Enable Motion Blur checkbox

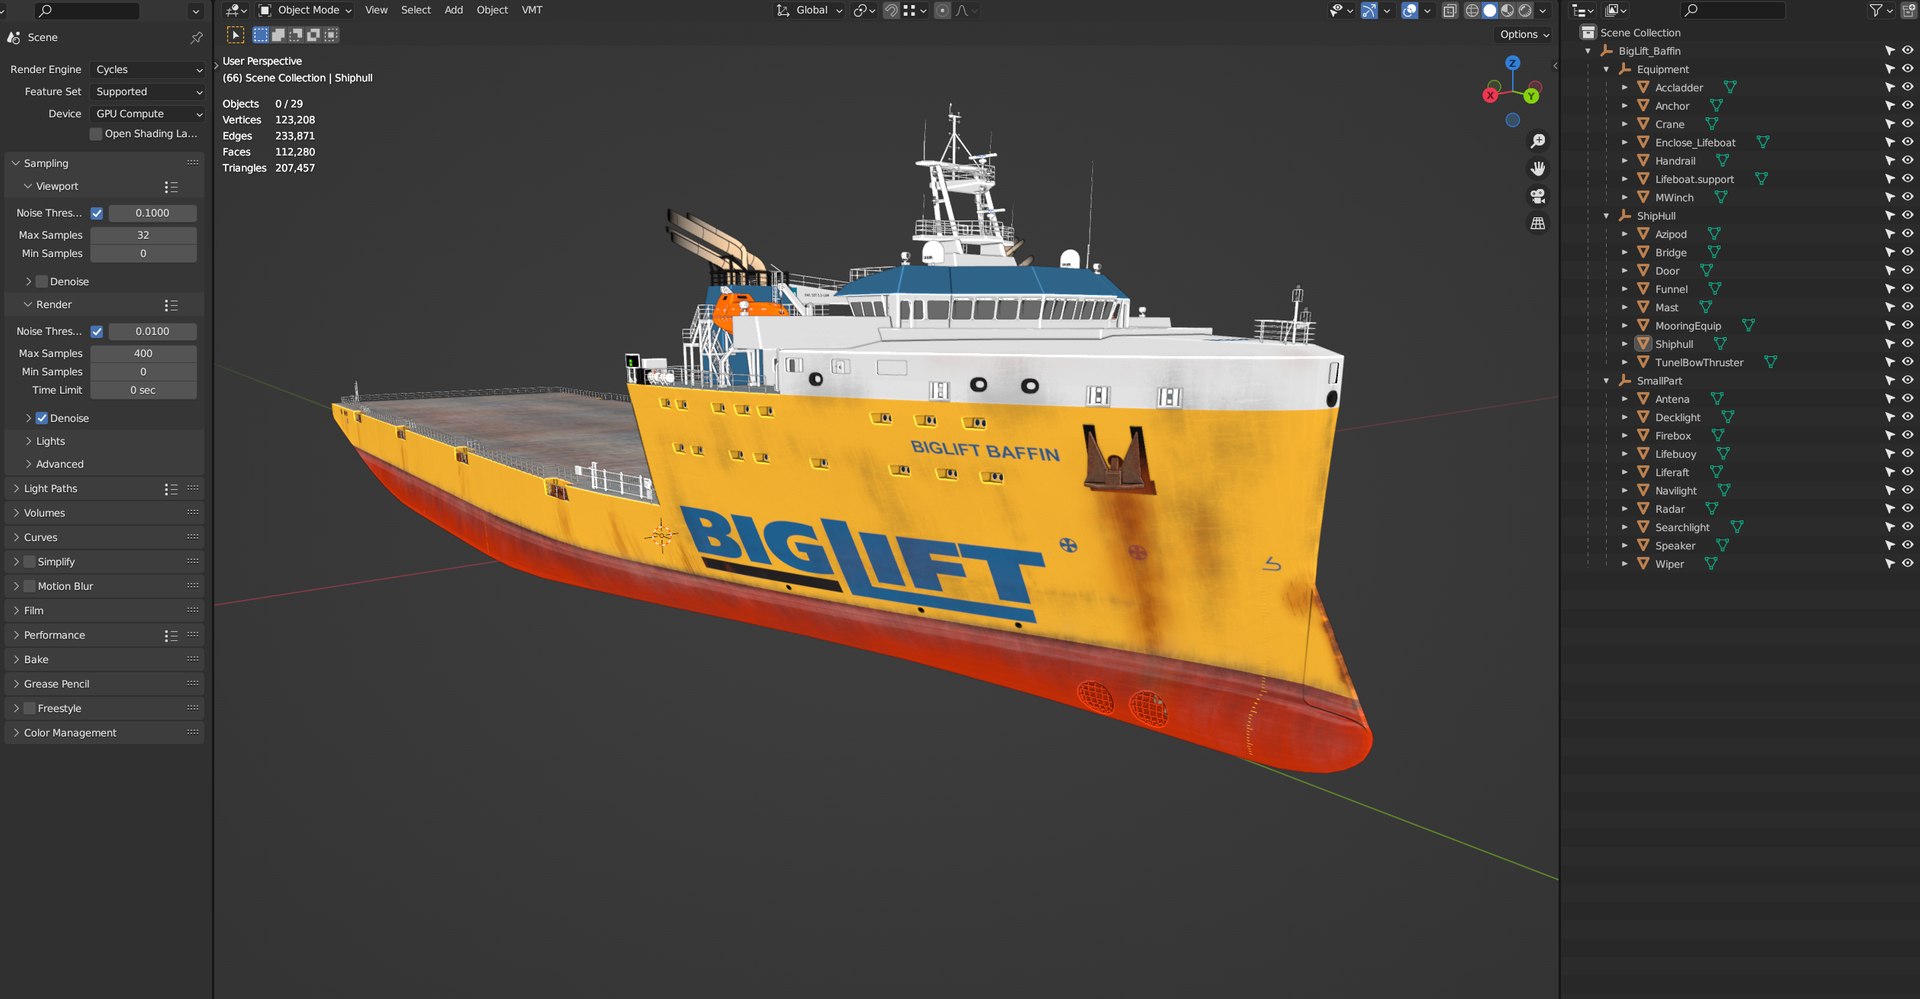(30, 586)
